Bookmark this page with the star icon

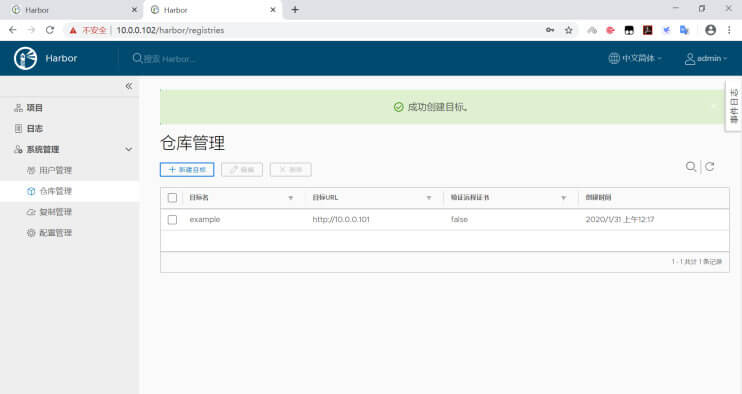569,30
